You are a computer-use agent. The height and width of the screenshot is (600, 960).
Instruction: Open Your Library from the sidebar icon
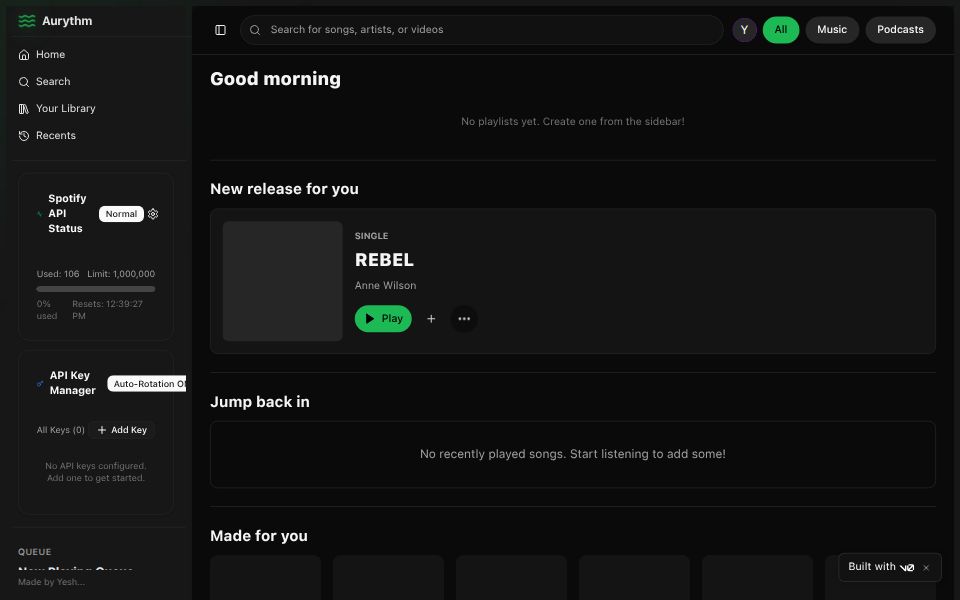tap(23, 108)
